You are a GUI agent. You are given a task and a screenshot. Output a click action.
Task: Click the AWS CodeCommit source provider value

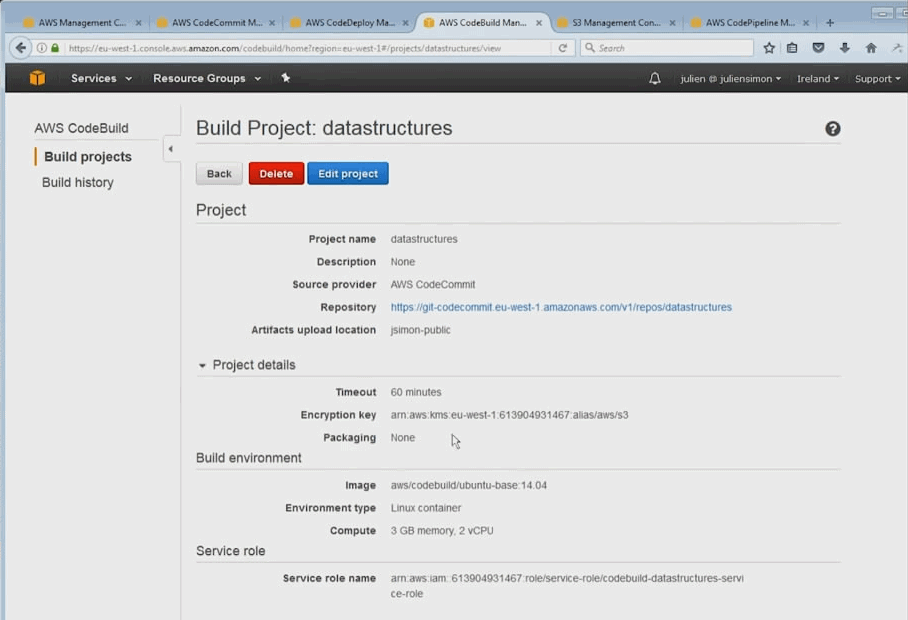433,284
